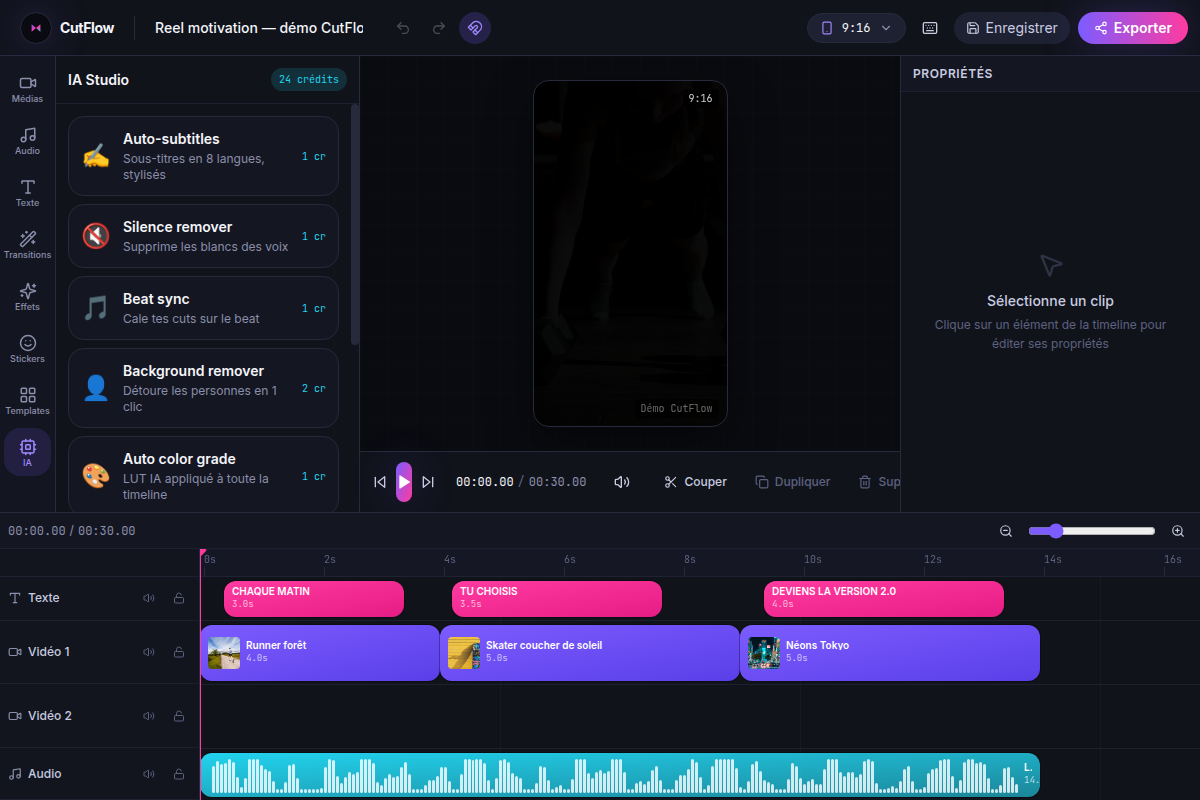This screenshot has width=1200, height=800.
Task: Open the Texte sidebar tab
Action: pyautogui.click(x=28, y=193)
